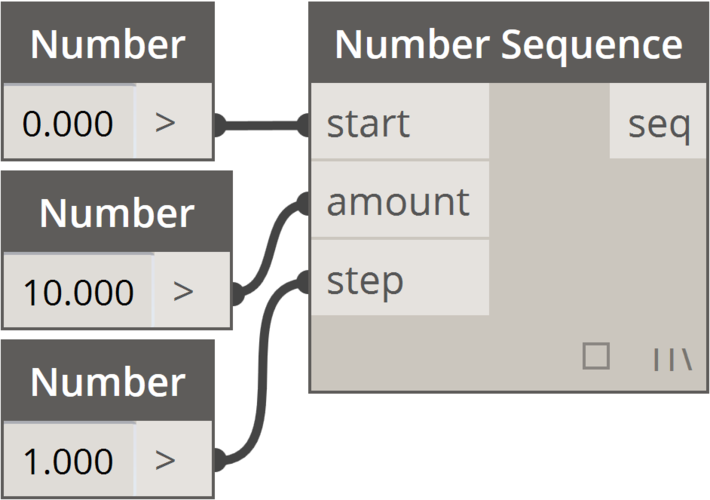Select the 1.000 number input field

[69, 461]
